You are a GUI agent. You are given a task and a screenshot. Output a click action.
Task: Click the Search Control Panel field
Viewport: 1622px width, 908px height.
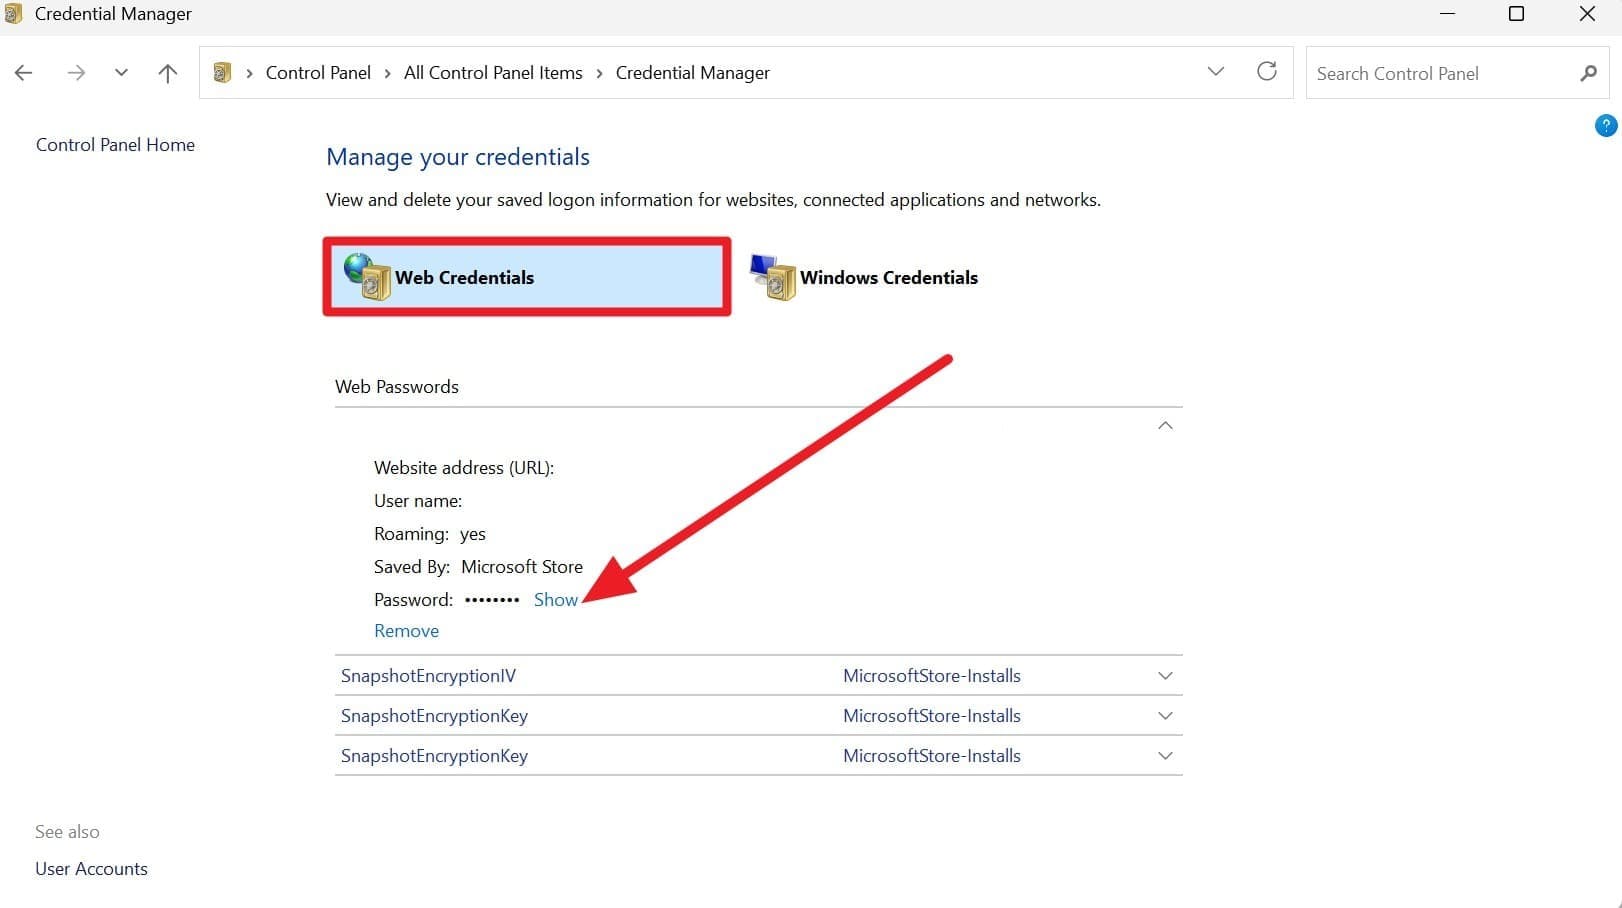pyautogui.click(x=1440, y=73)
